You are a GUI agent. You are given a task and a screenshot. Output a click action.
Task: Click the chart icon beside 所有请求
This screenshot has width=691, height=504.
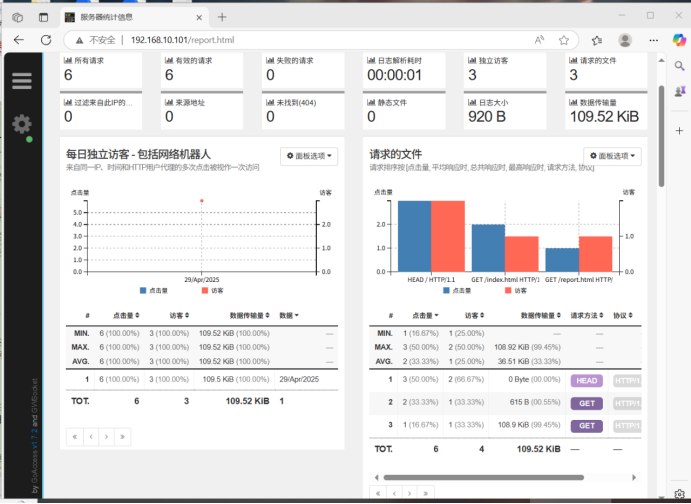(x=67, y=60)
